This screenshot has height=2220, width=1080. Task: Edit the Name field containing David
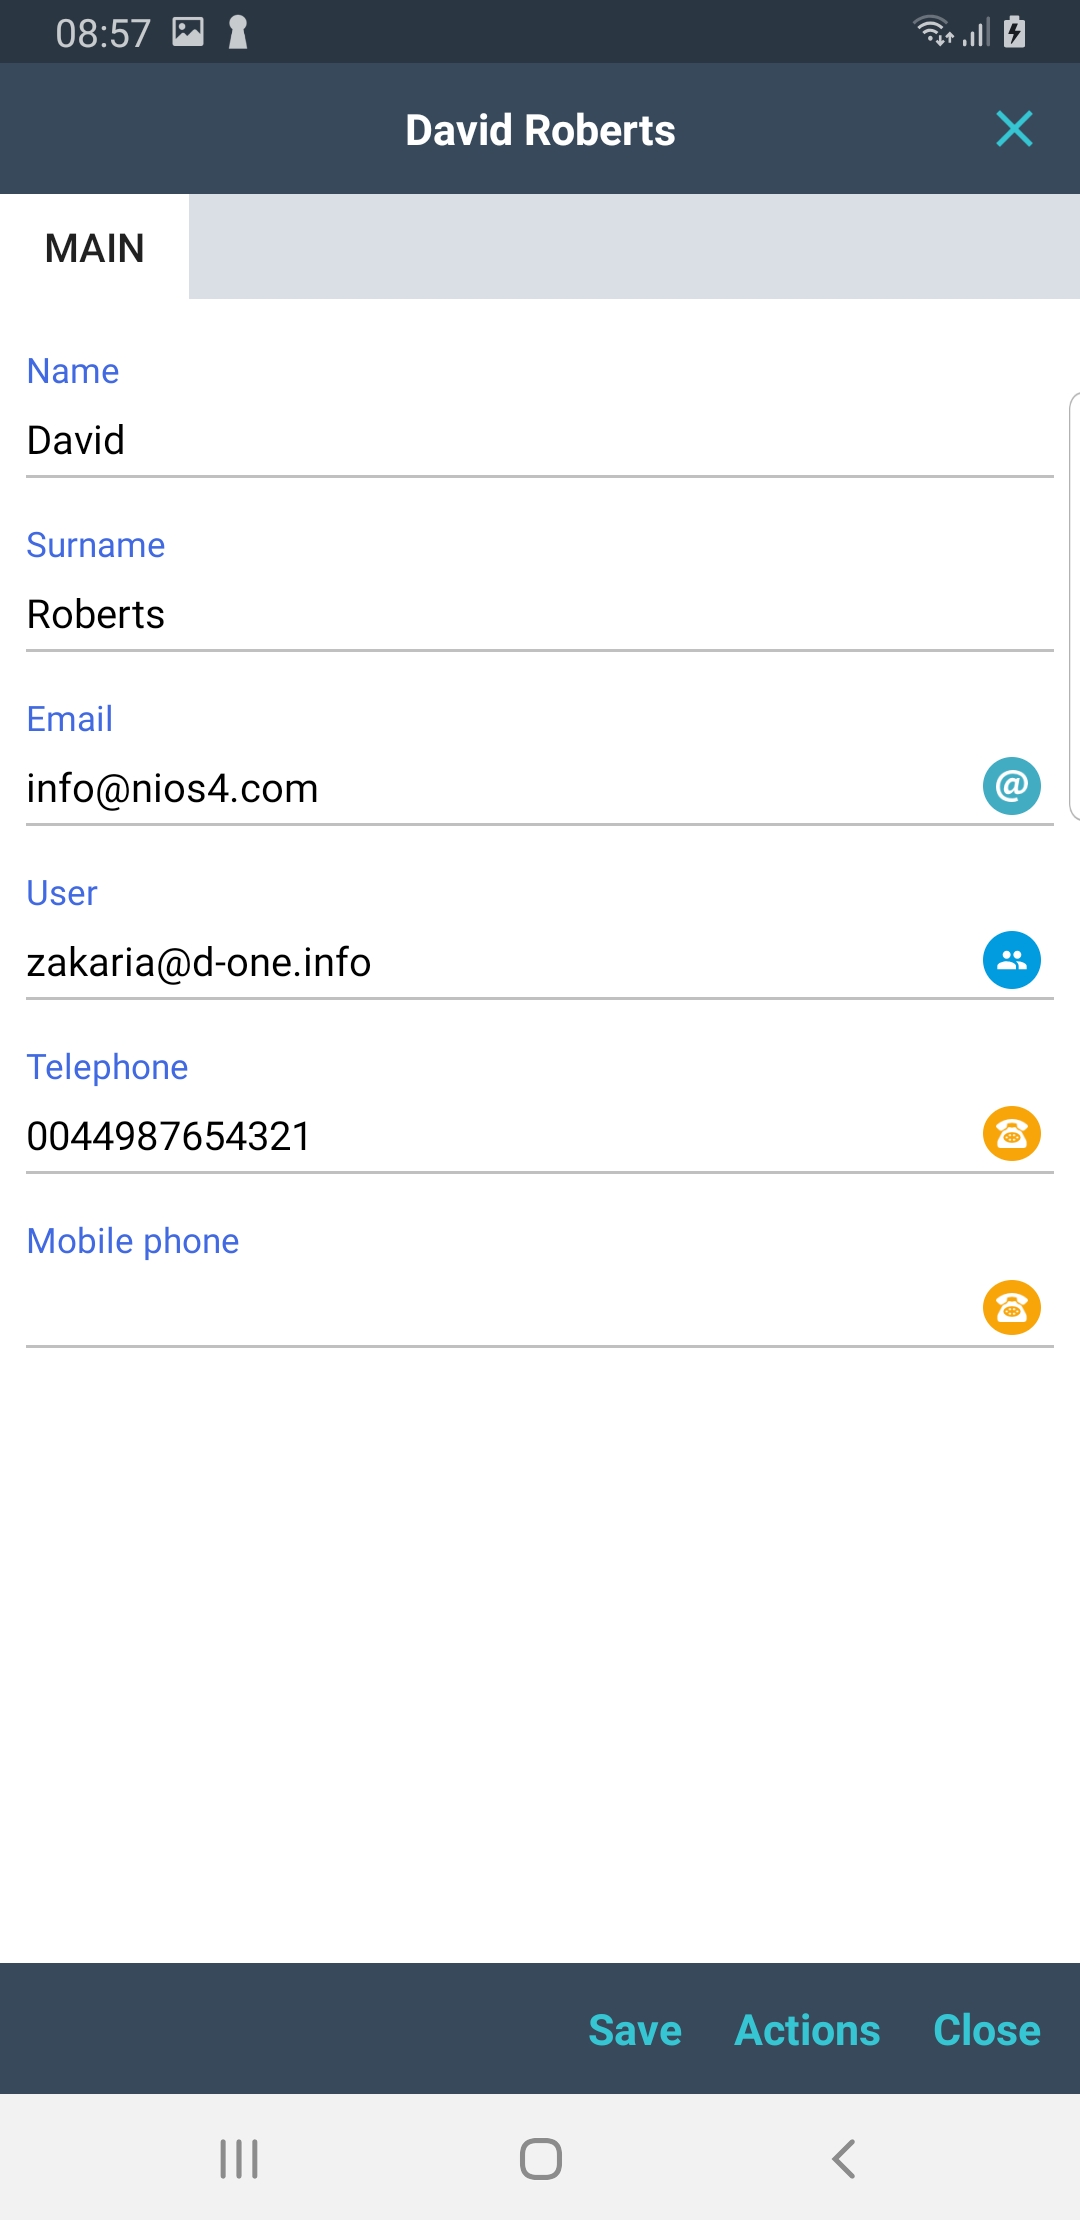(x=500, y=441)
